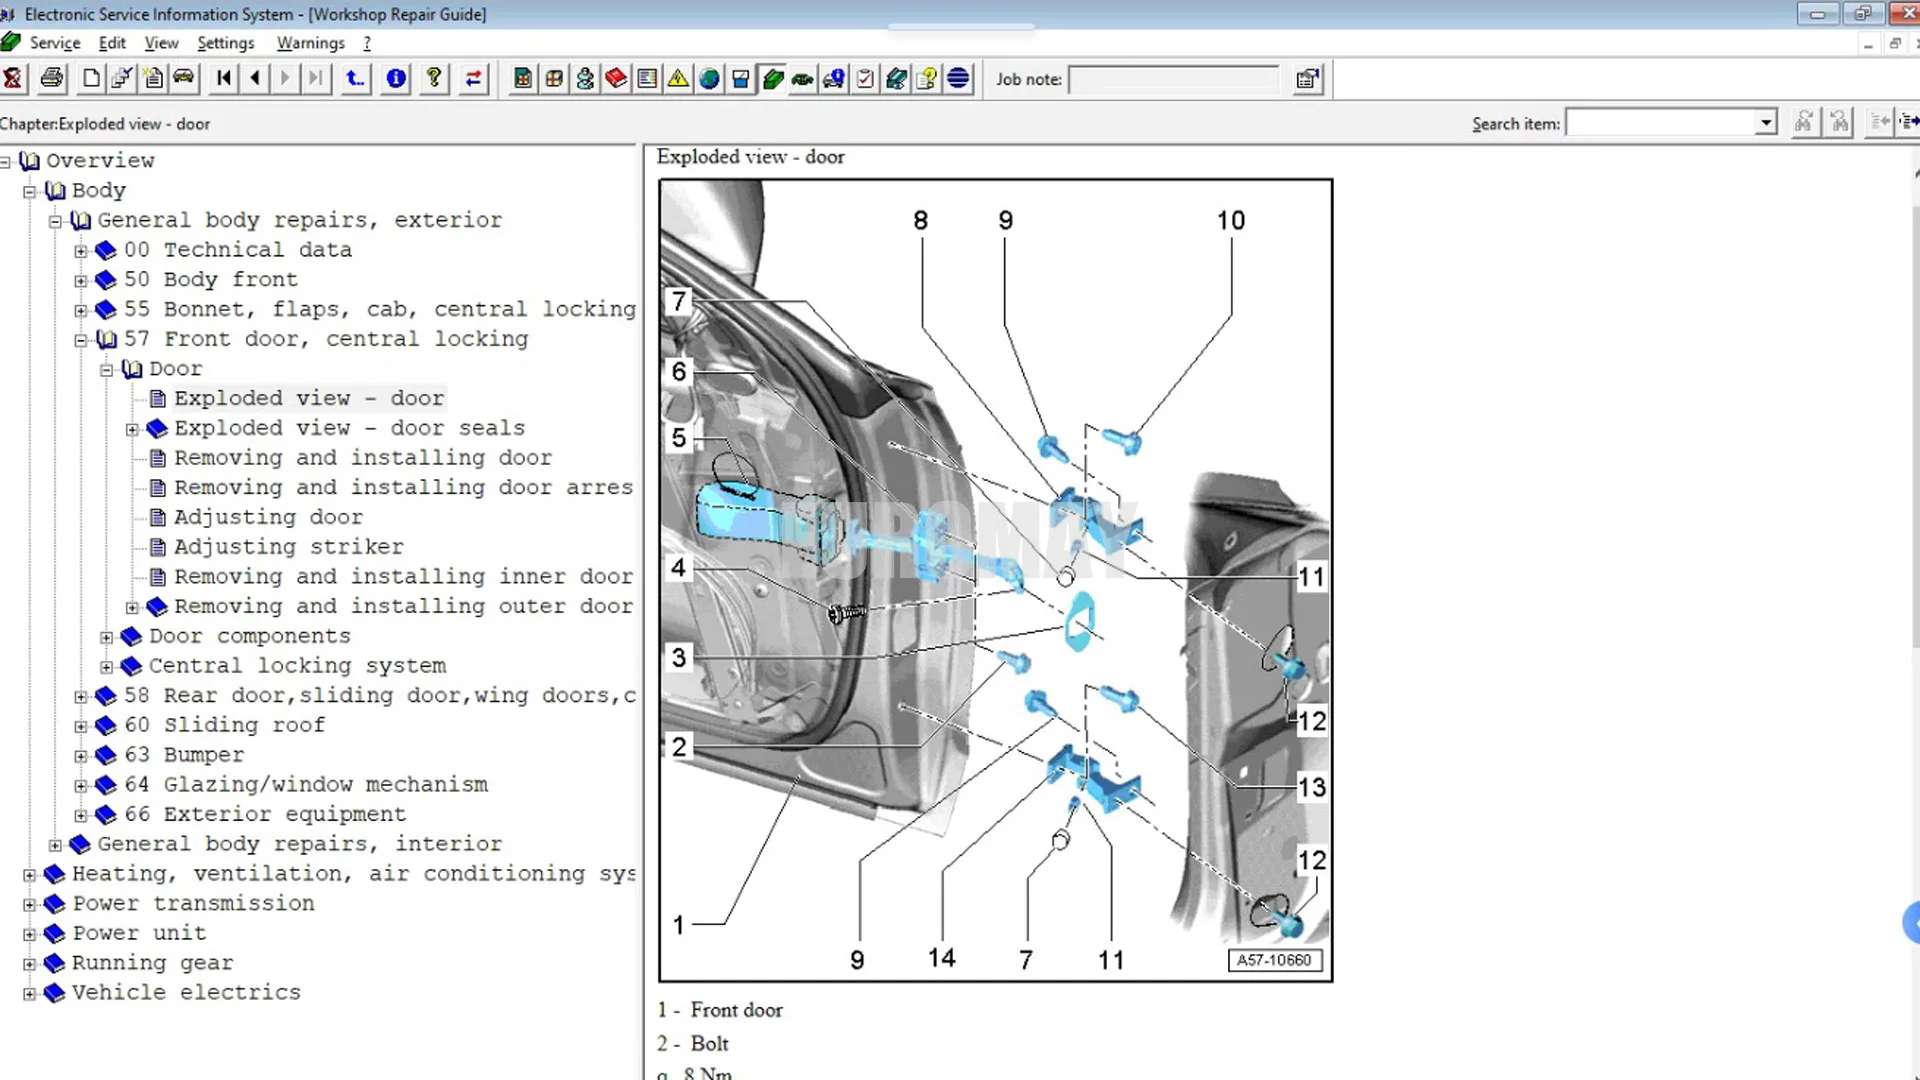Click the button next to Job note field

[x=1307, y=79]
